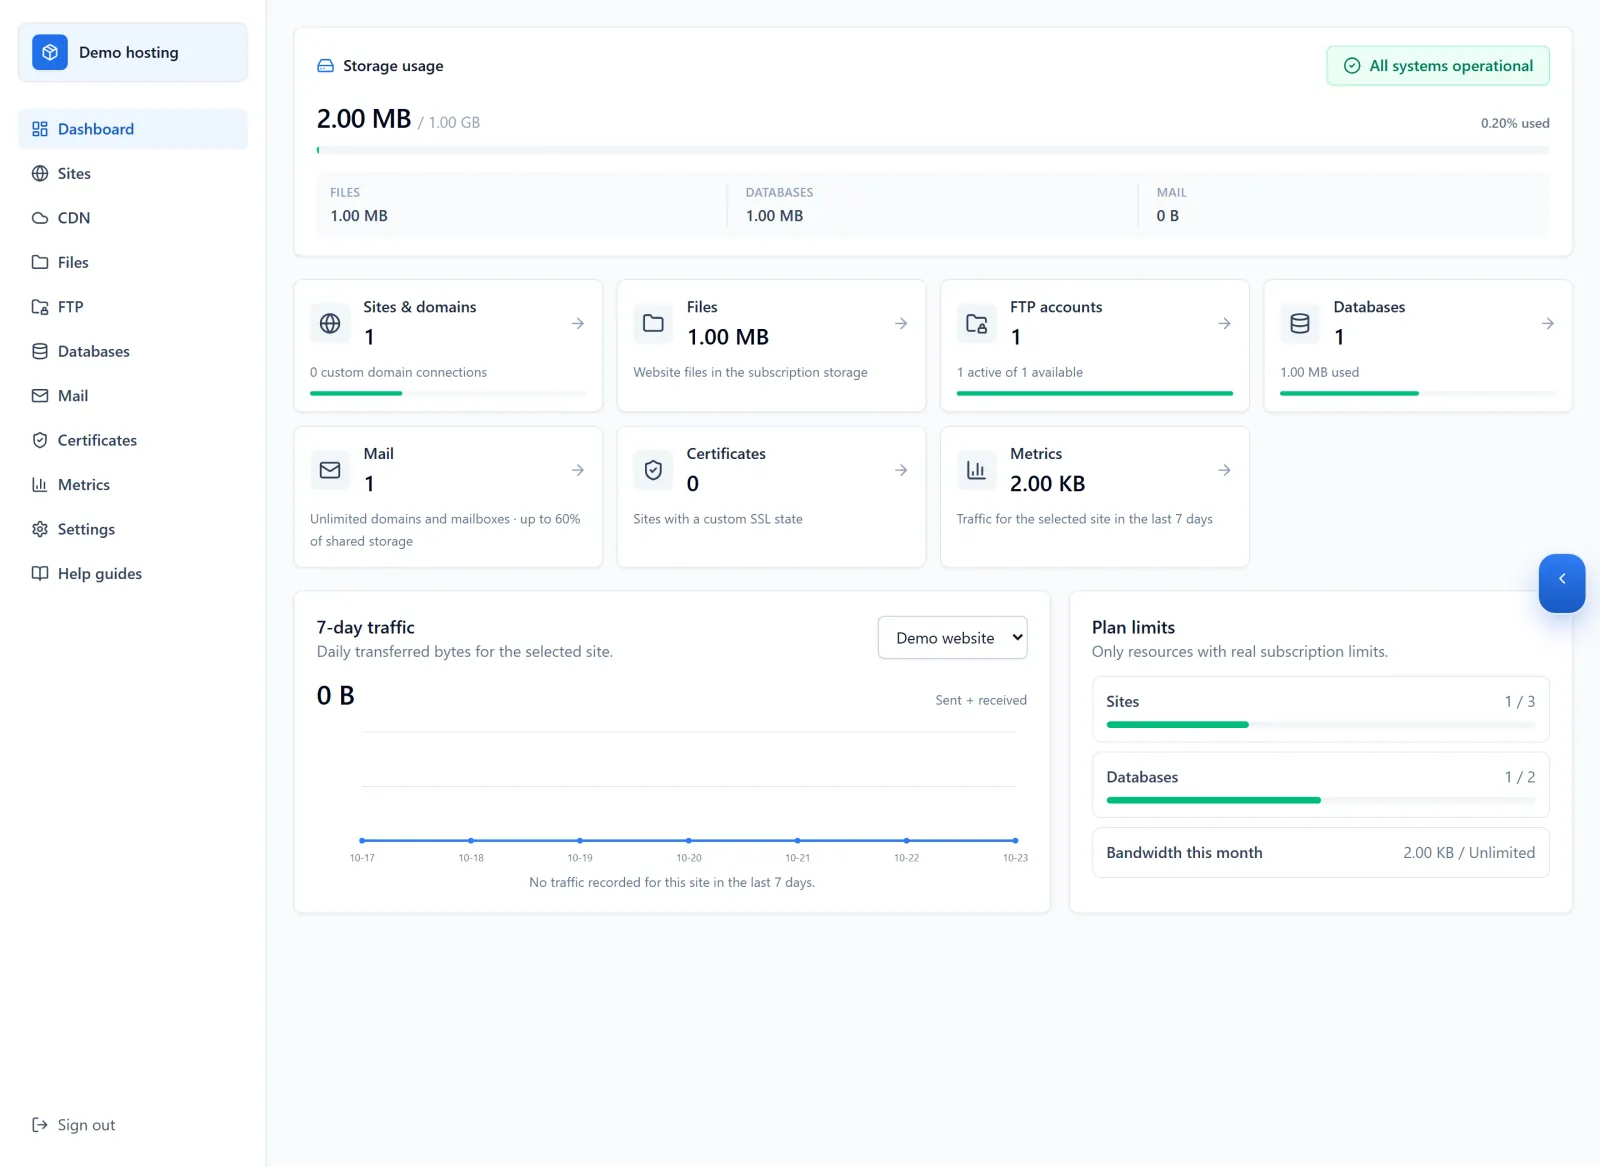The width and height of the screenshot is (1600, 1167).
Task: Click the arrow on Metrics card
Action: pyautogui.click(x=1224, y=470)
